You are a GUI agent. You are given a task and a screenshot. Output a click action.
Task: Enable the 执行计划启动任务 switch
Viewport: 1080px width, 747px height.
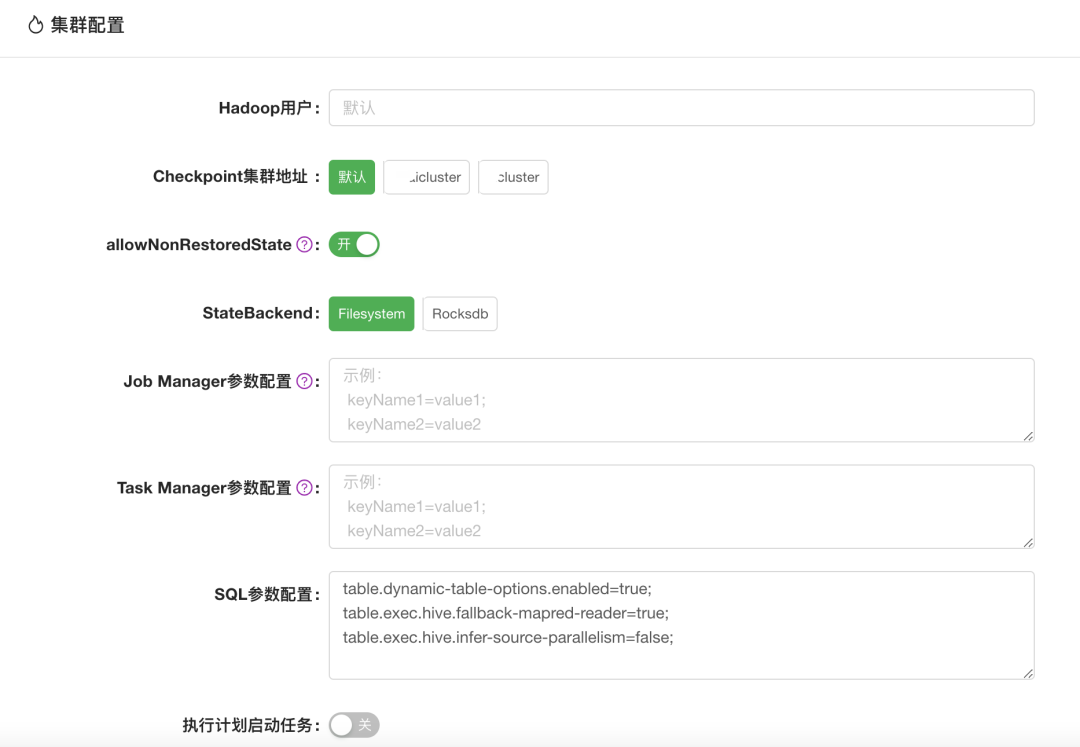pyautogui.click(x=354, y=725)
